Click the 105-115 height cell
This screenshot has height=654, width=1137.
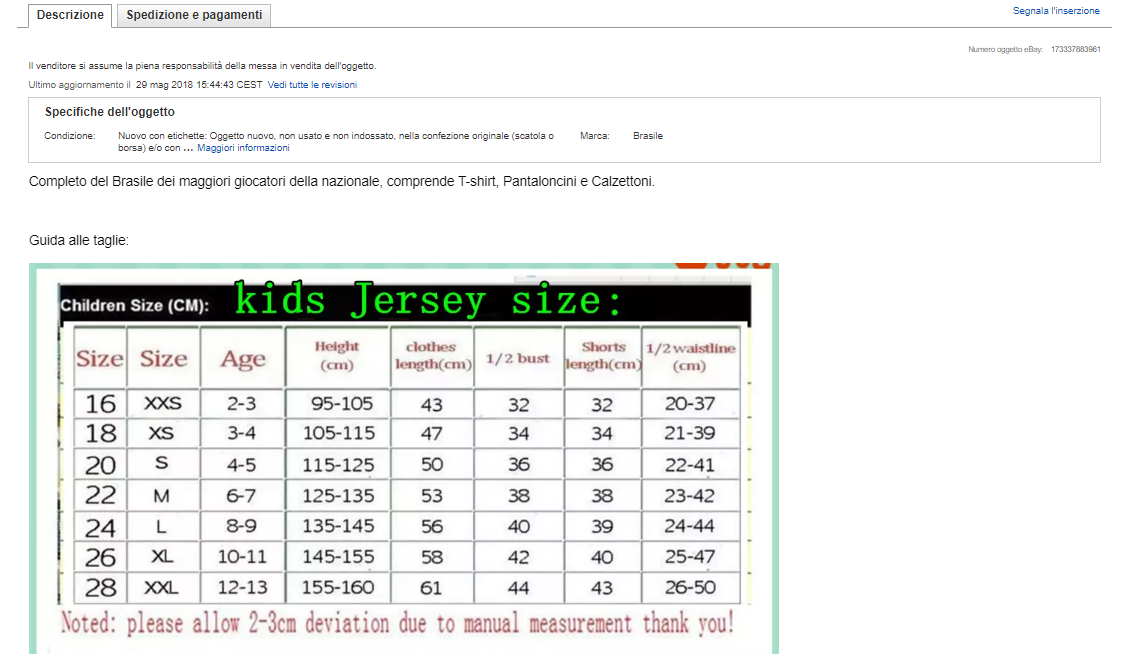pos(339,433)
